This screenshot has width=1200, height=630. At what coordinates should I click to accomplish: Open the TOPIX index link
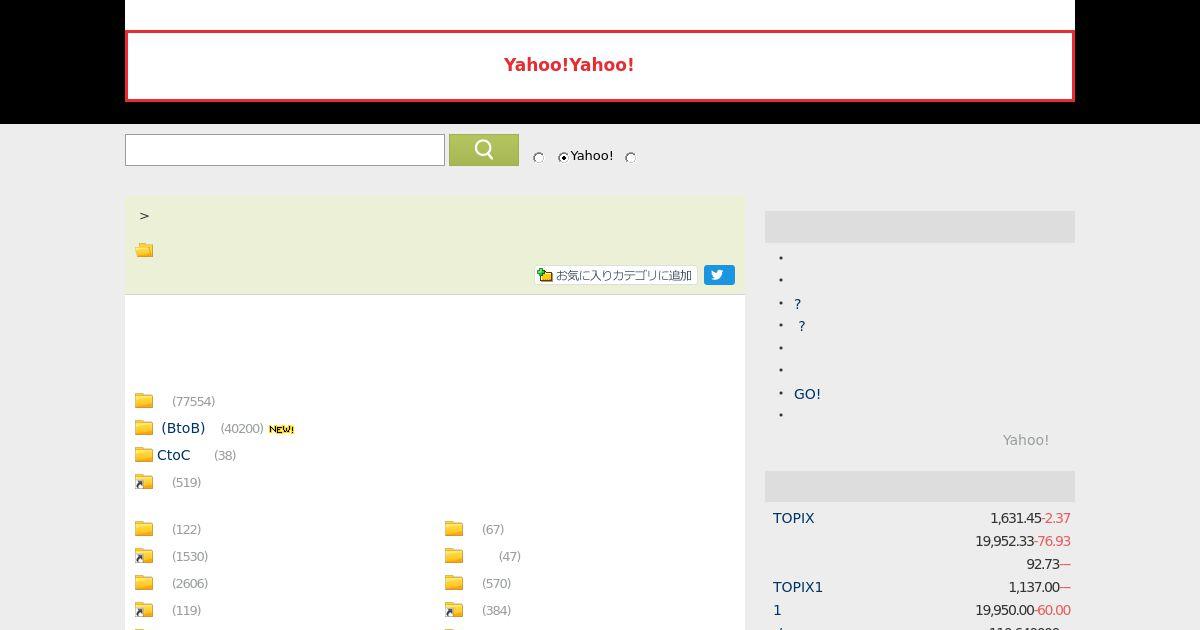794,518
